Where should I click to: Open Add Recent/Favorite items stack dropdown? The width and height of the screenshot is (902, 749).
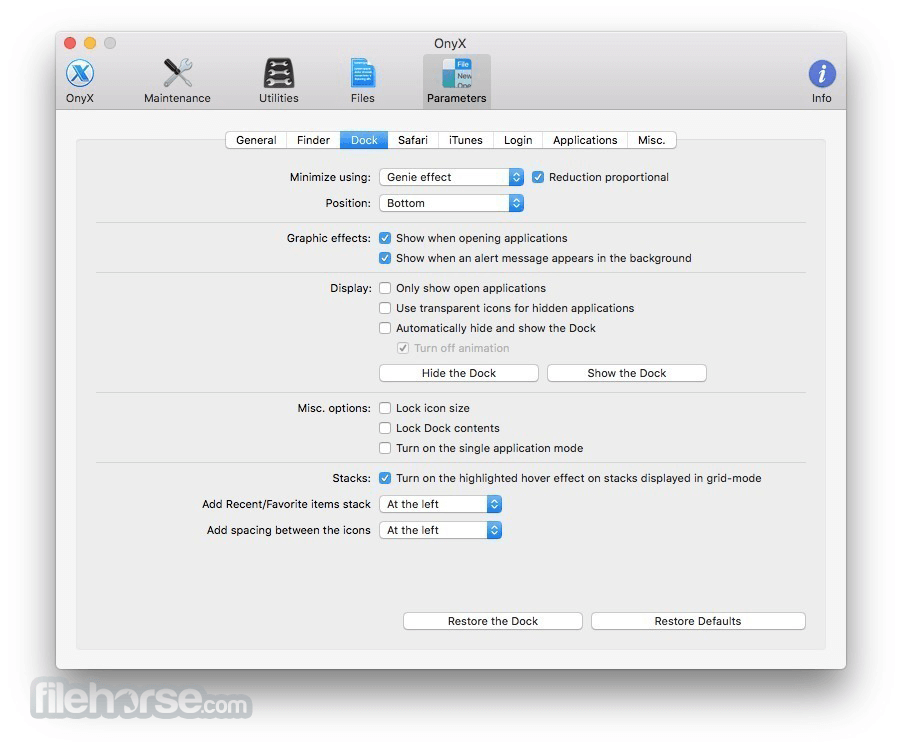tap(441, 504)
